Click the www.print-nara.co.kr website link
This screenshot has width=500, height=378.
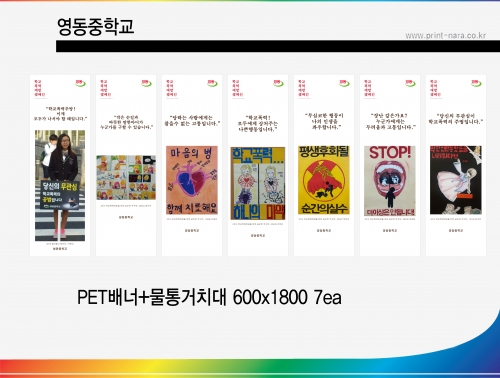tap(446, 36)
